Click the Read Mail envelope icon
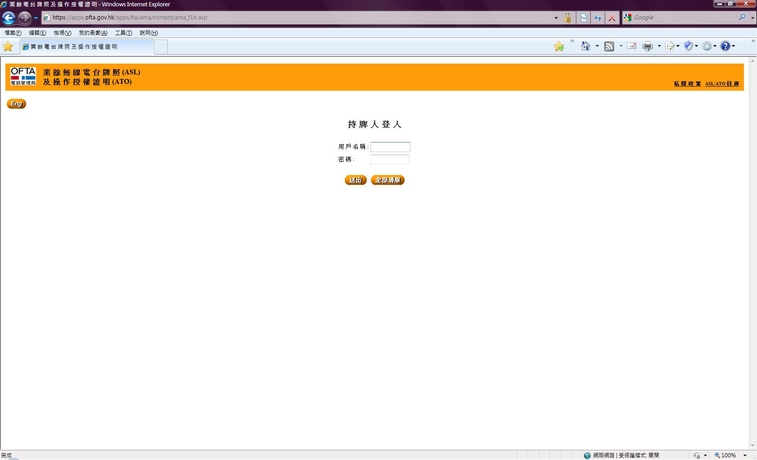Screen dimensions: 757x460 (x=631, y=47)
